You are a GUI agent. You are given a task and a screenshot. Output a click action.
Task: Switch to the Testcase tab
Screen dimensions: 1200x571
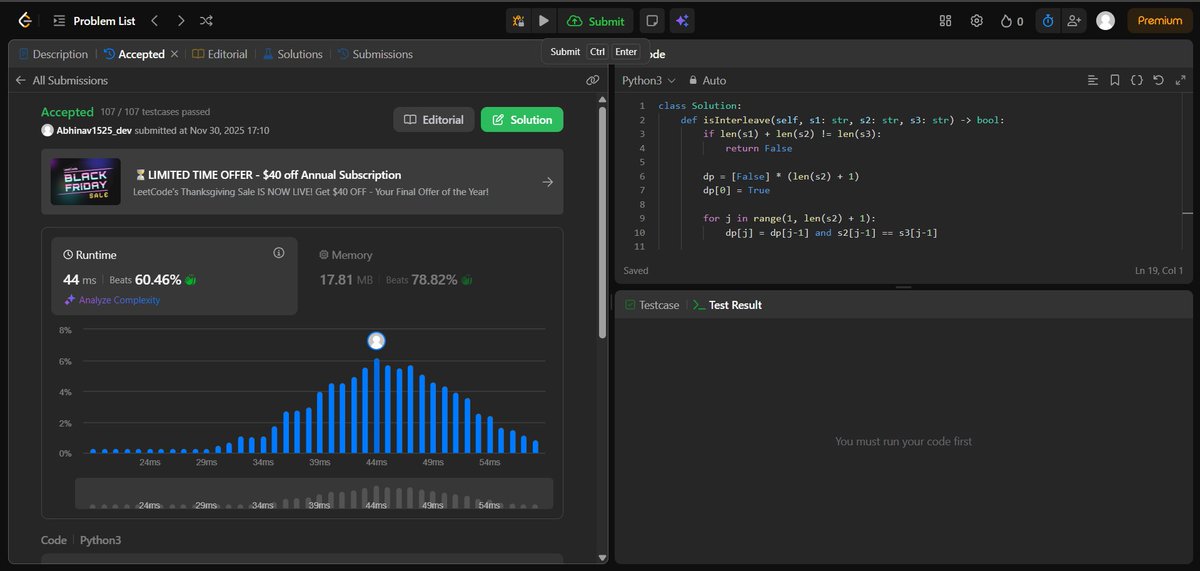pyautogui.click(x=652, y=305)
